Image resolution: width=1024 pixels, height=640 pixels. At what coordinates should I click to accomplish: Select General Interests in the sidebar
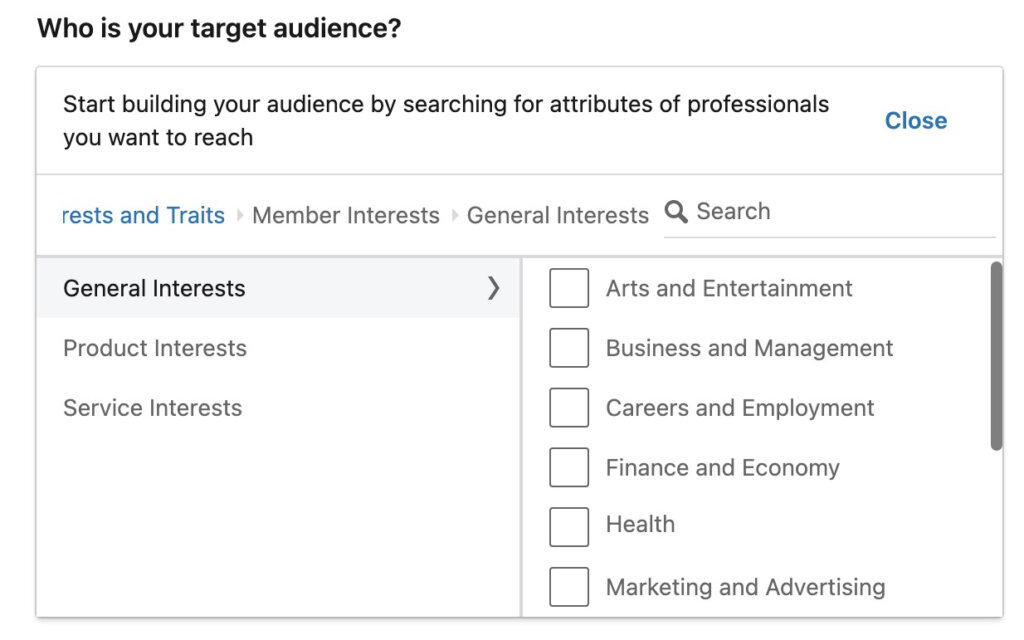click(154, 288)
